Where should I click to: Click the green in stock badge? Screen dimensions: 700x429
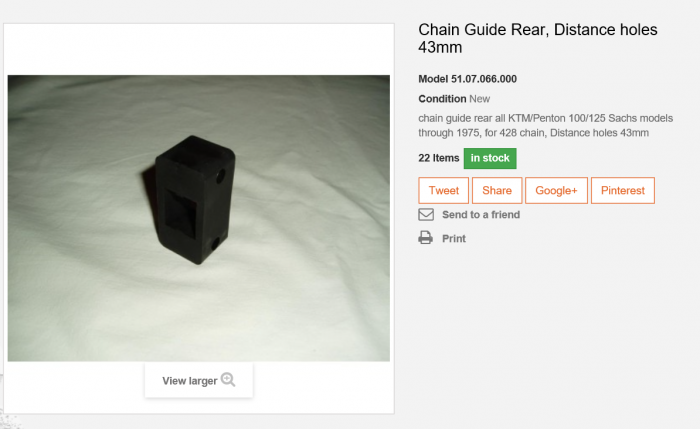(x=490, y=158)
